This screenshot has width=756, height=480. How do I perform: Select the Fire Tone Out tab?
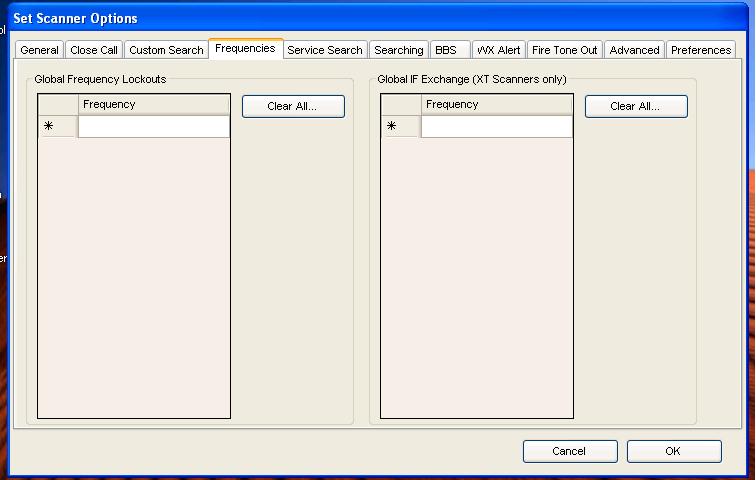click(x=565, y=50)
